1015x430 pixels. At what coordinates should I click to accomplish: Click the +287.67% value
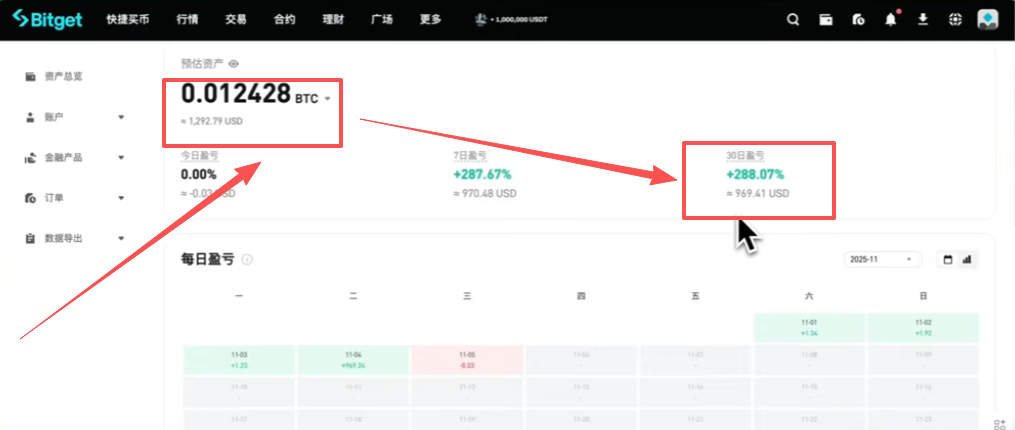(x=481, y=174)
